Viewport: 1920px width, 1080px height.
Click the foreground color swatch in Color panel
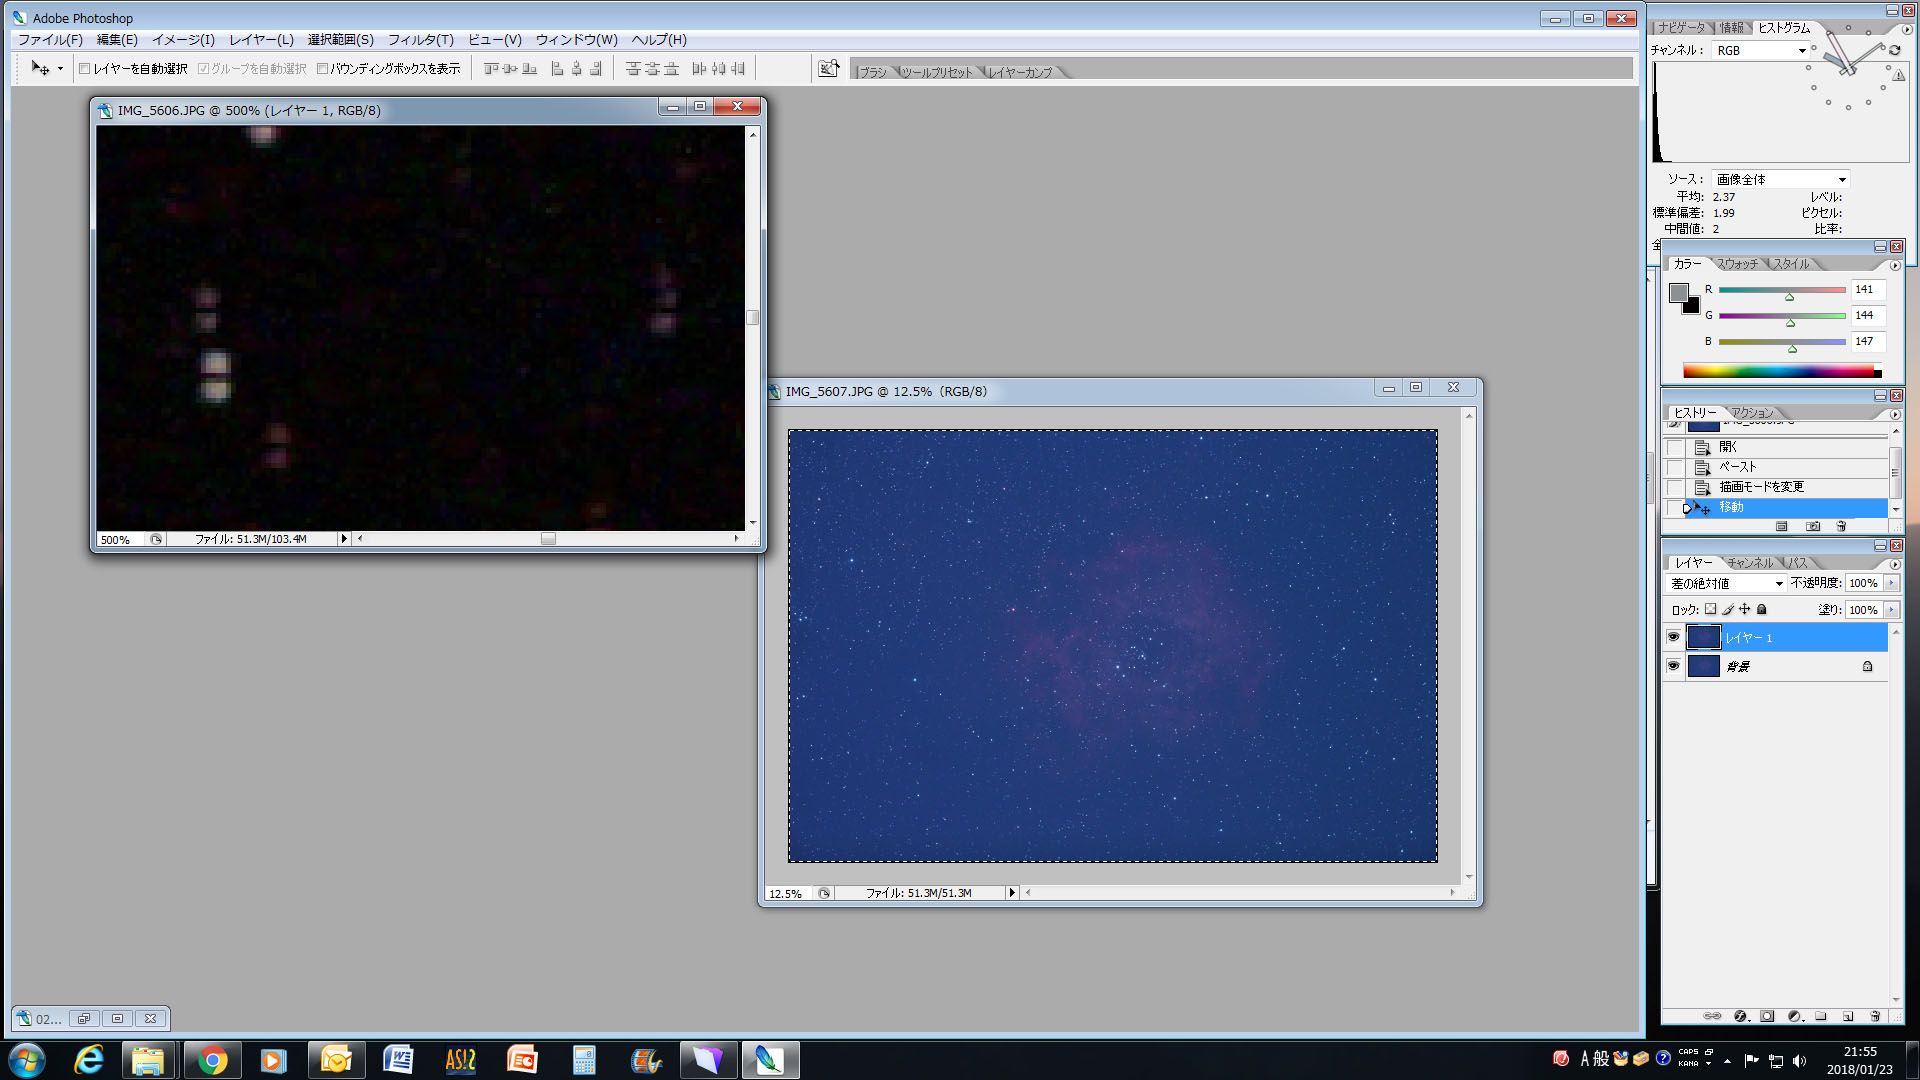pyautogui.click(x=1679, y=293)
